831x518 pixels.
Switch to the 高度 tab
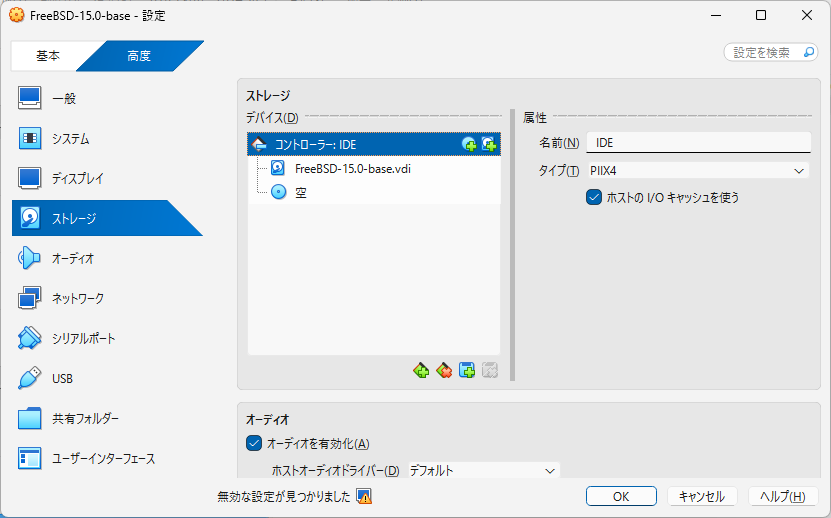139,56
